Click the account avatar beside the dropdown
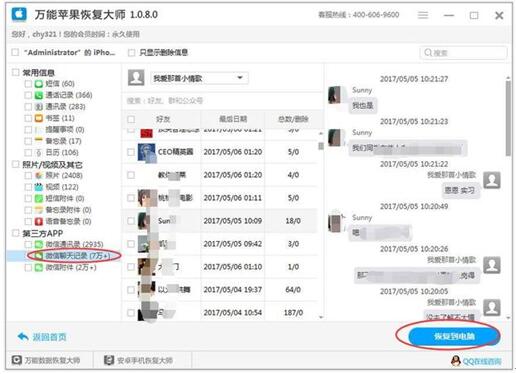 [136, 78]
